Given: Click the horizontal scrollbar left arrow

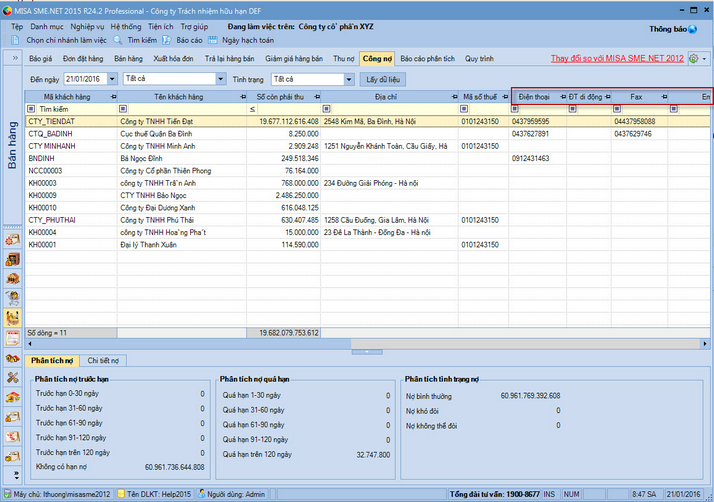Looking at the screenshot, I should 30,344.
